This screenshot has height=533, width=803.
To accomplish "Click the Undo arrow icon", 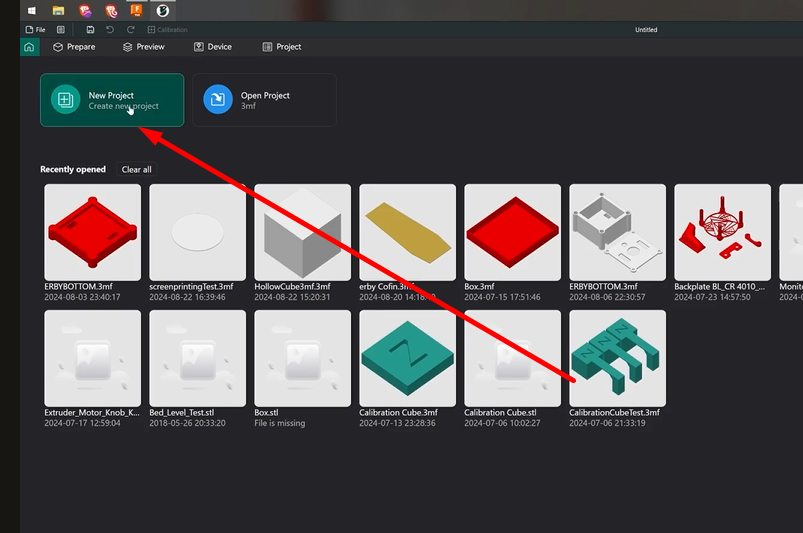I will (110, 30).
